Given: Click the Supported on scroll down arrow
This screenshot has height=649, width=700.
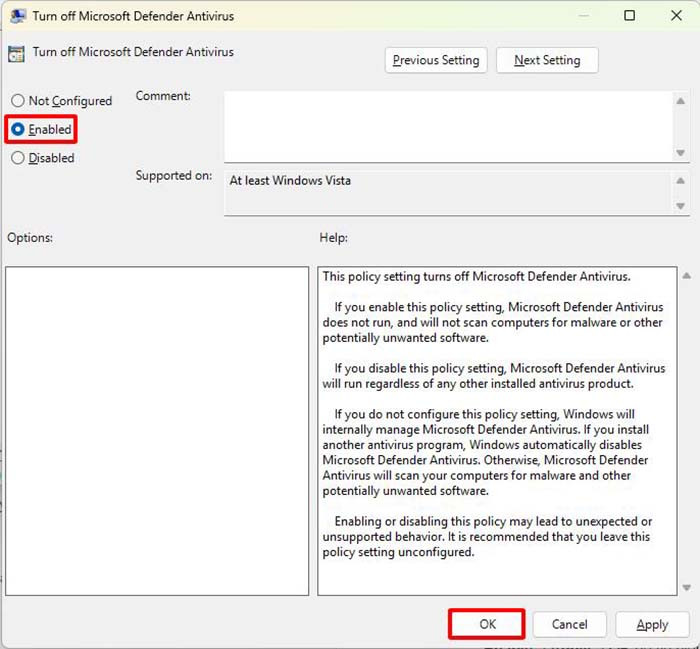Looking at the screenshot, I should pos(681,206).
